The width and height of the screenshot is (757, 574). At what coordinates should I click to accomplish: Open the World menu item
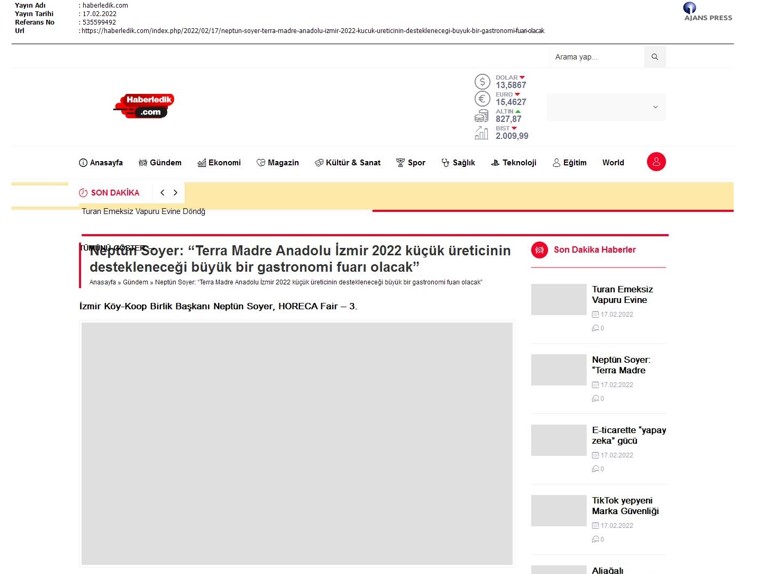[613, 163]
